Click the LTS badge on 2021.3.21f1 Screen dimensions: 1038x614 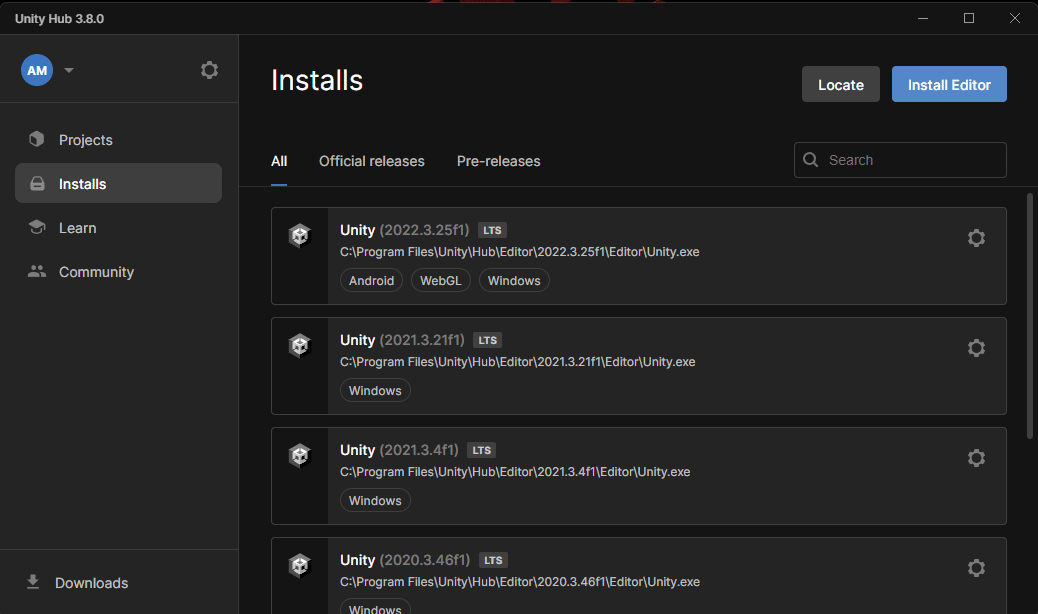488,340
